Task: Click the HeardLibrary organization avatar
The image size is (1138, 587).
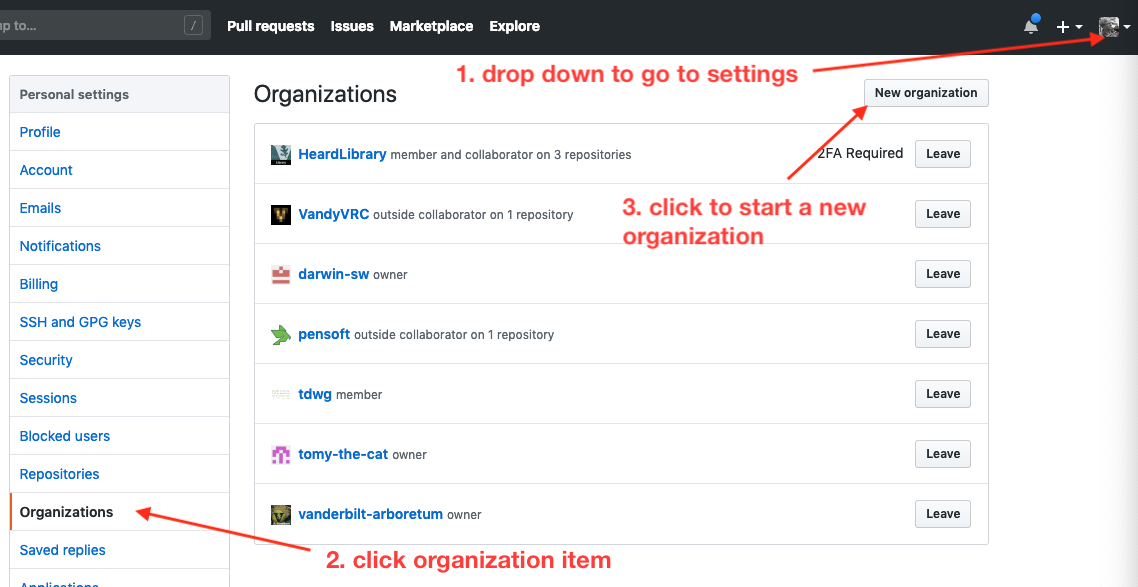Action: [281, 155]
